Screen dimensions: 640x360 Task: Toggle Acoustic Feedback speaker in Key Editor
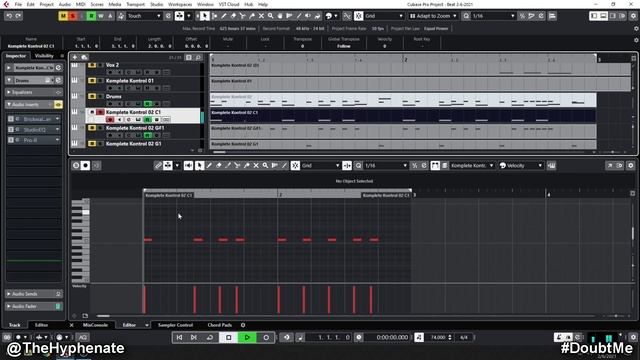[x=188, y=165]
